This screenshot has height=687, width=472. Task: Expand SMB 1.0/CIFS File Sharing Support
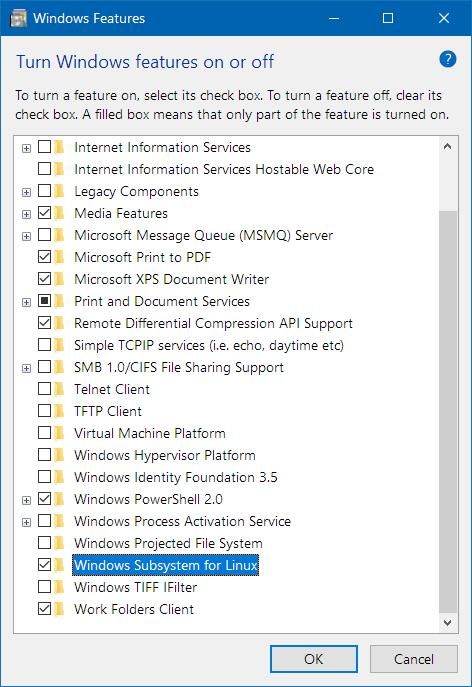[26, 368]
